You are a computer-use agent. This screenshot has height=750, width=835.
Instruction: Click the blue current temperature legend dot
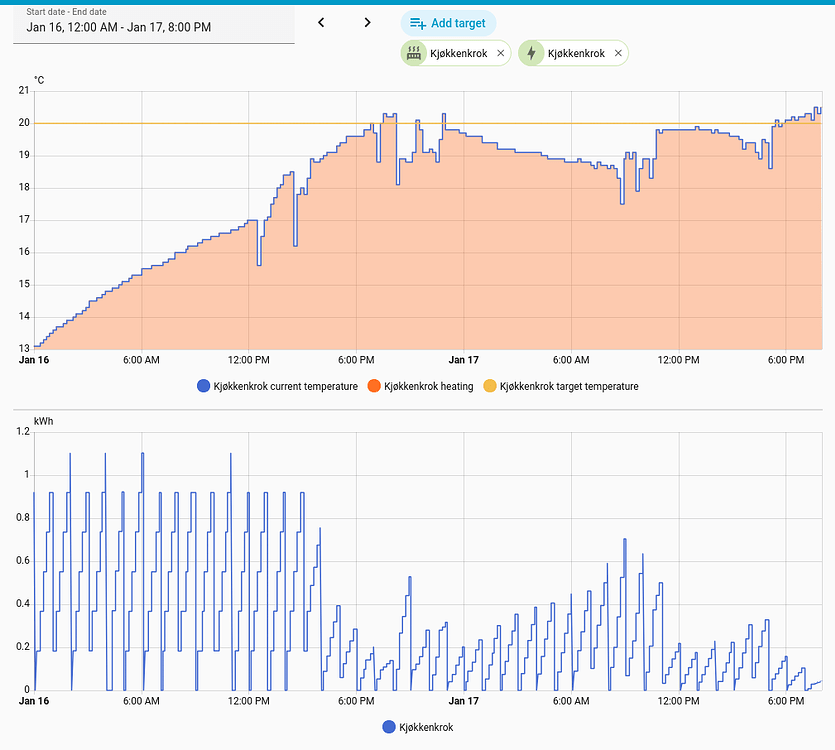[203, 386]
